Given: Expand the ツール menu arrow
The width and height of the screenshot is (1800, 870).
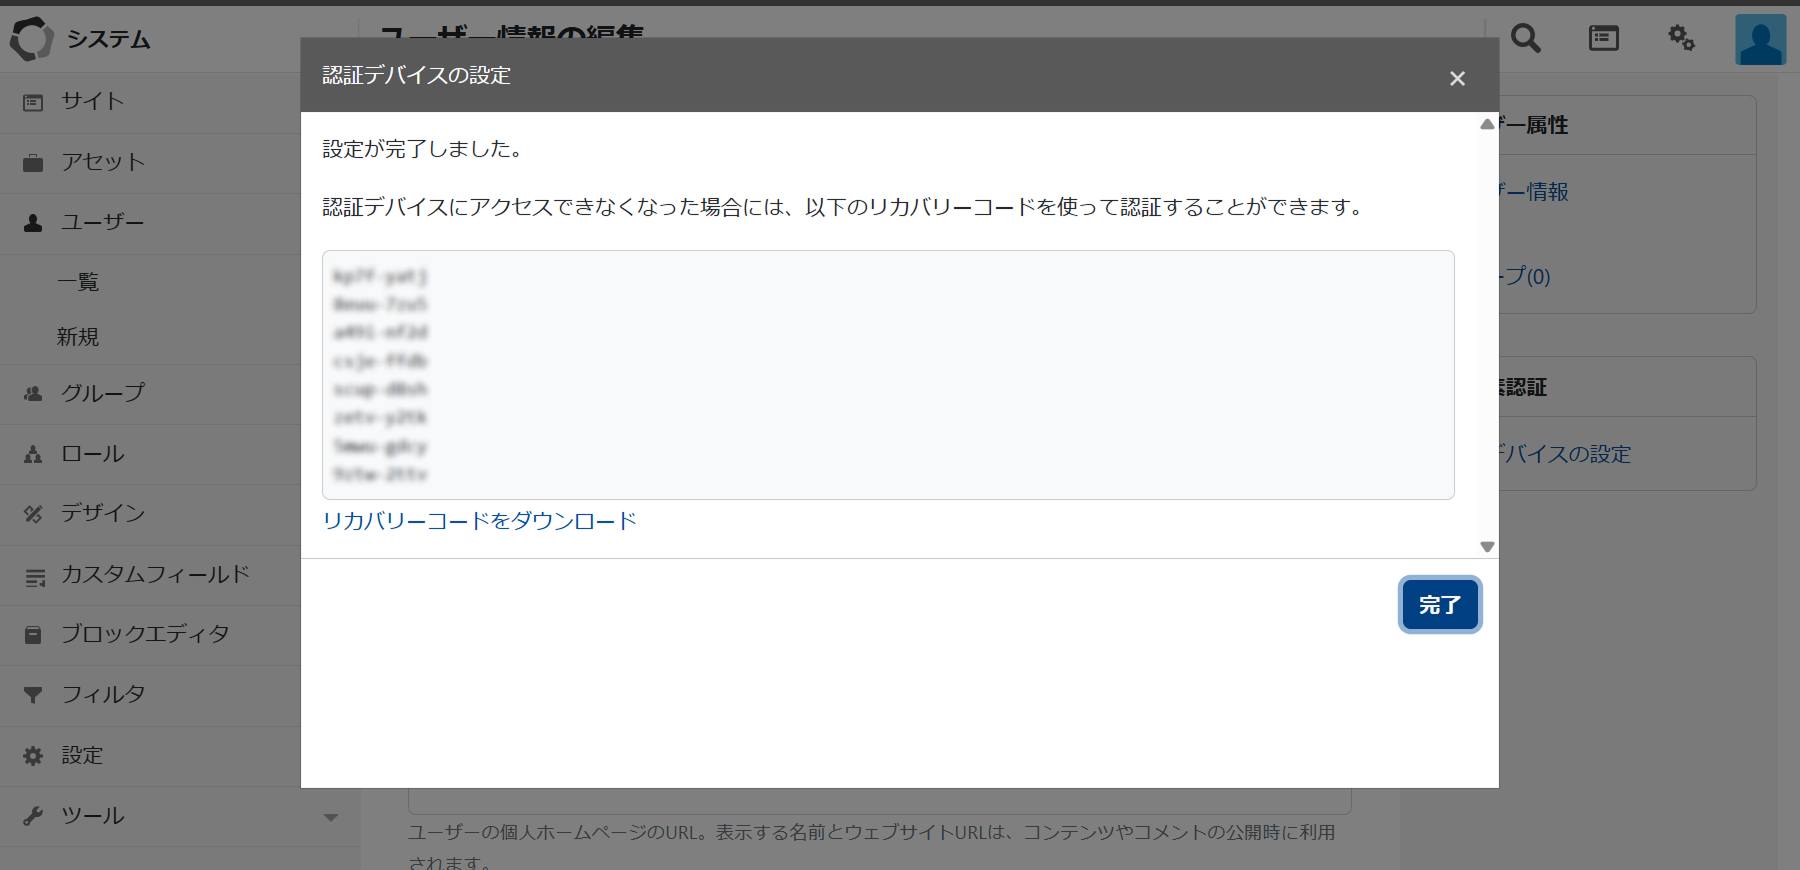Looking at the screenshot, I should coord(331,817).
